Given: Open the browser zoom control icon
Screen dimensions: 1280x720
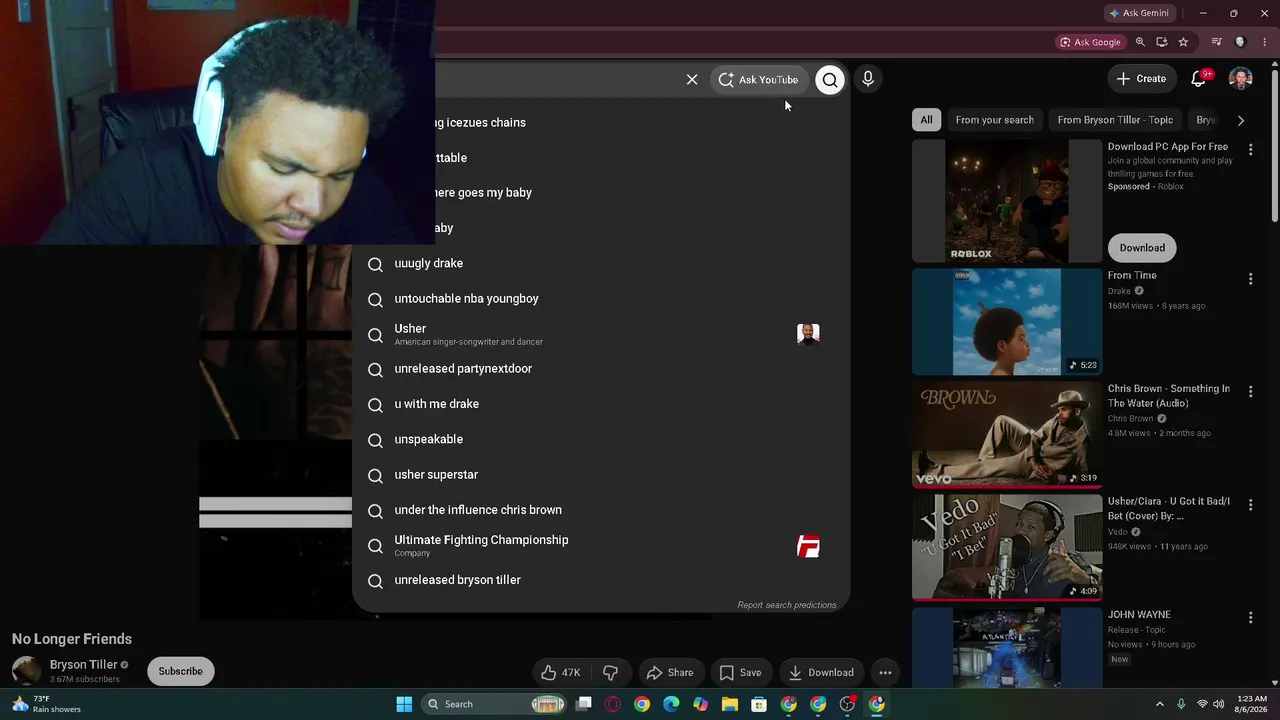Looking at the screenshot, I should click(1140, 42).
